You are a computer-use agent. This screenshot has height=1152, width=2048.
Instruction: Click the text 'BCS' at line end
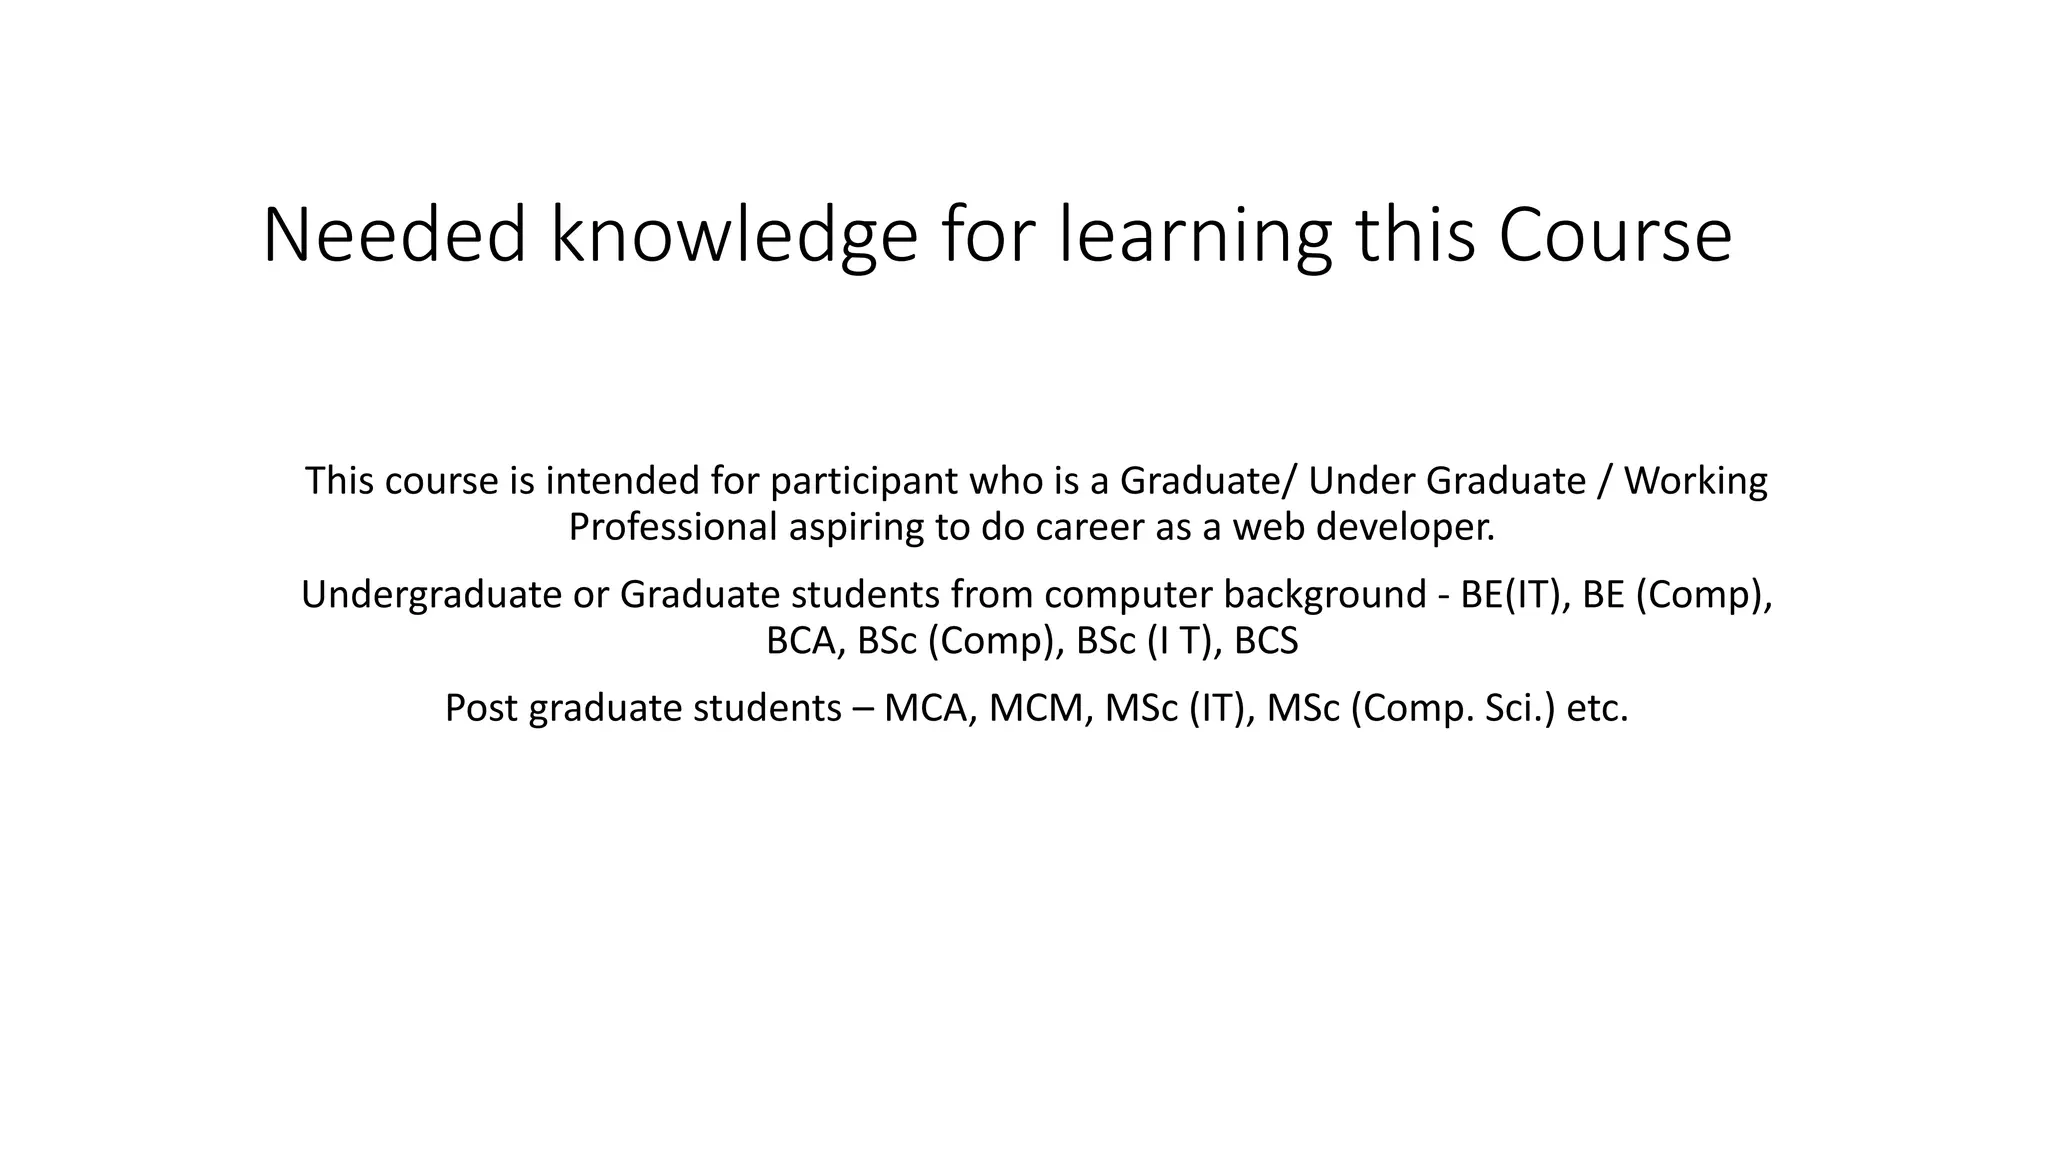1265,641
